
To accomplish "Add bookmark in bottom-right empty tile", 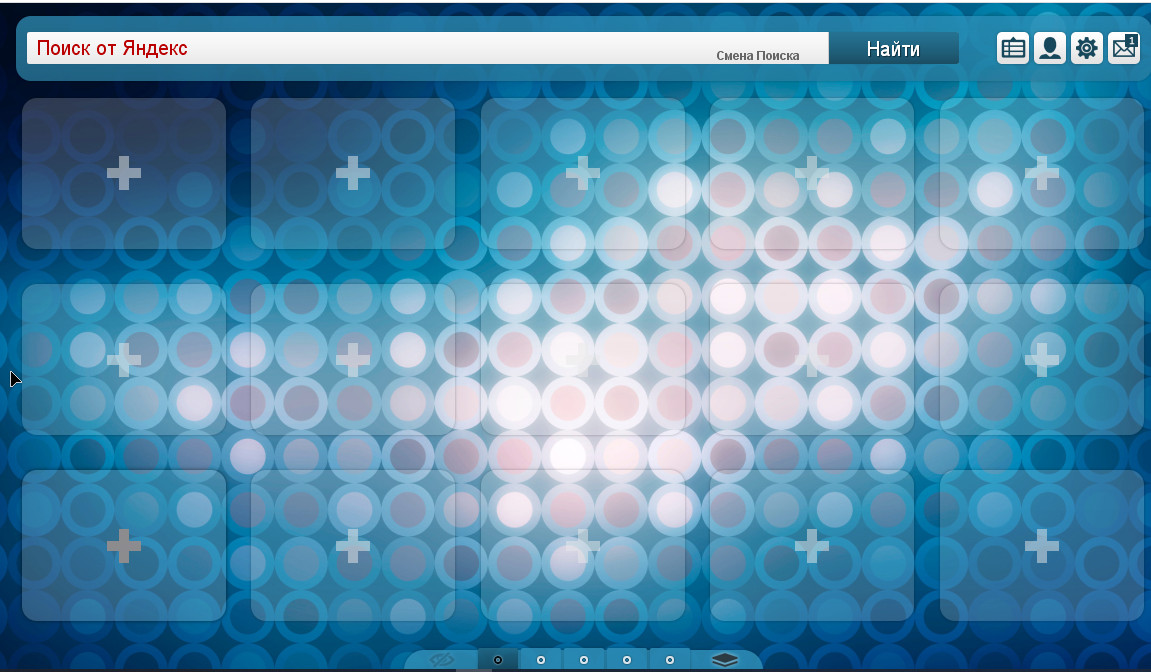I will pyautogui.click(x=1042, y=546).
